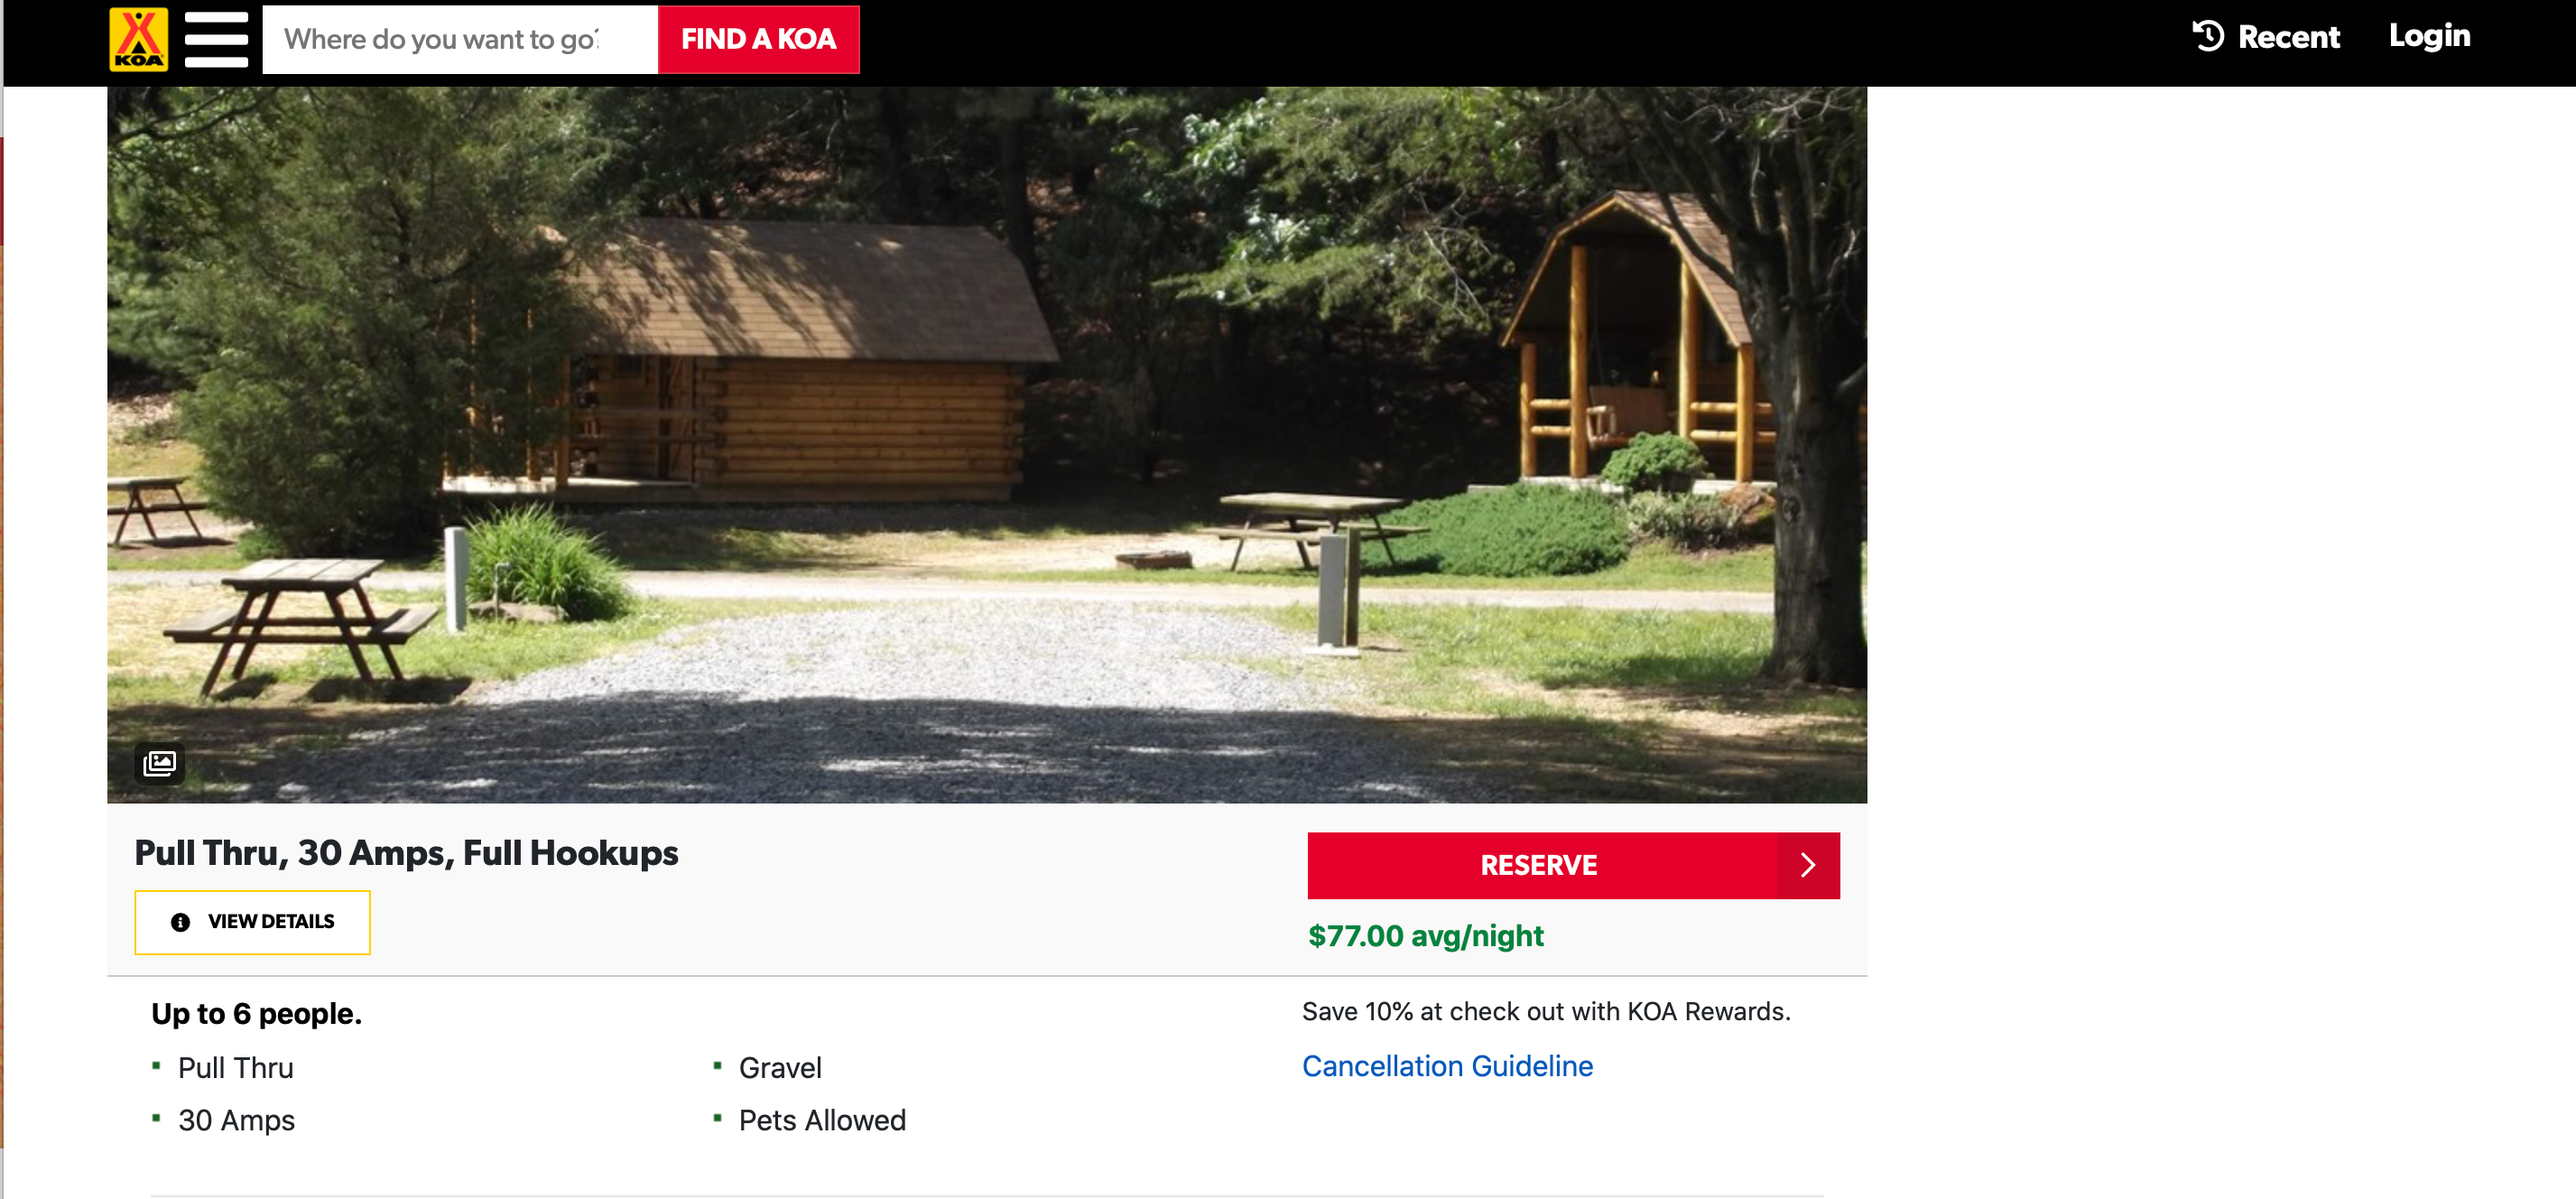This screenshot has height=1199, width=2576.
Task: Click the Pull Thru, 30 Amps, Full Hookups heading
Action: click(x=406, y=853)
